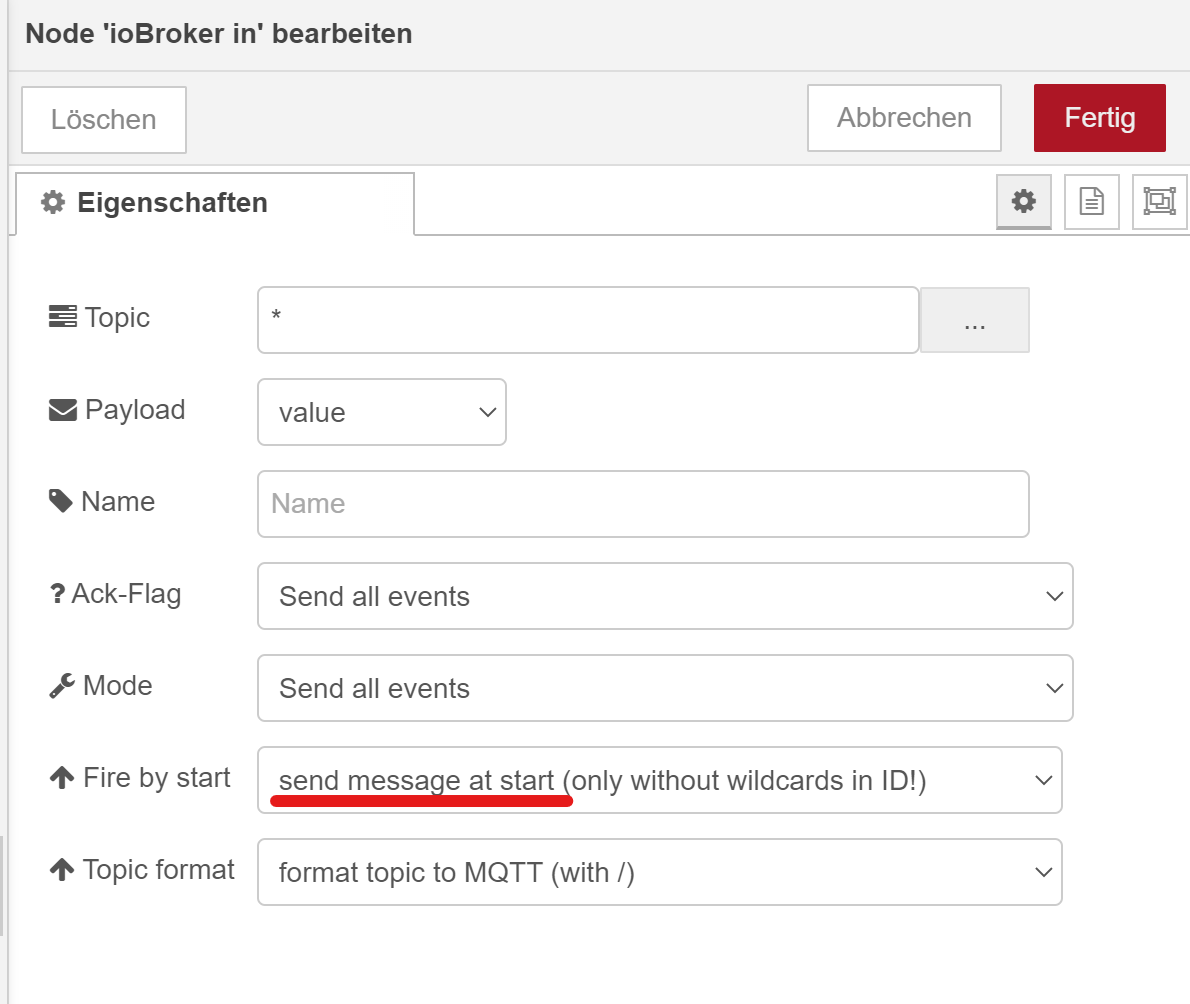Confirm with the Fertig button
Viewport: 1190px width, 1004px height.
[x=1100, y=118]
